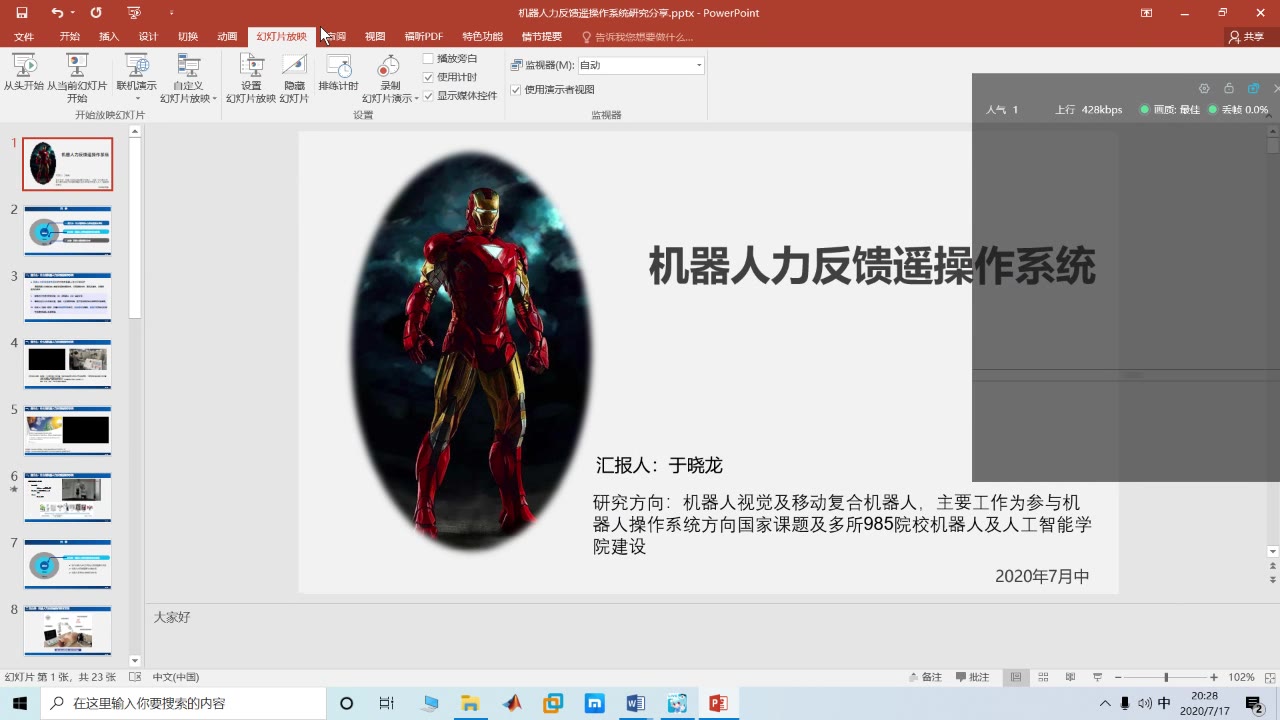Select slide 6 thumbnail
This screenshot has width=1280, height=720.
tap(68, 497)
